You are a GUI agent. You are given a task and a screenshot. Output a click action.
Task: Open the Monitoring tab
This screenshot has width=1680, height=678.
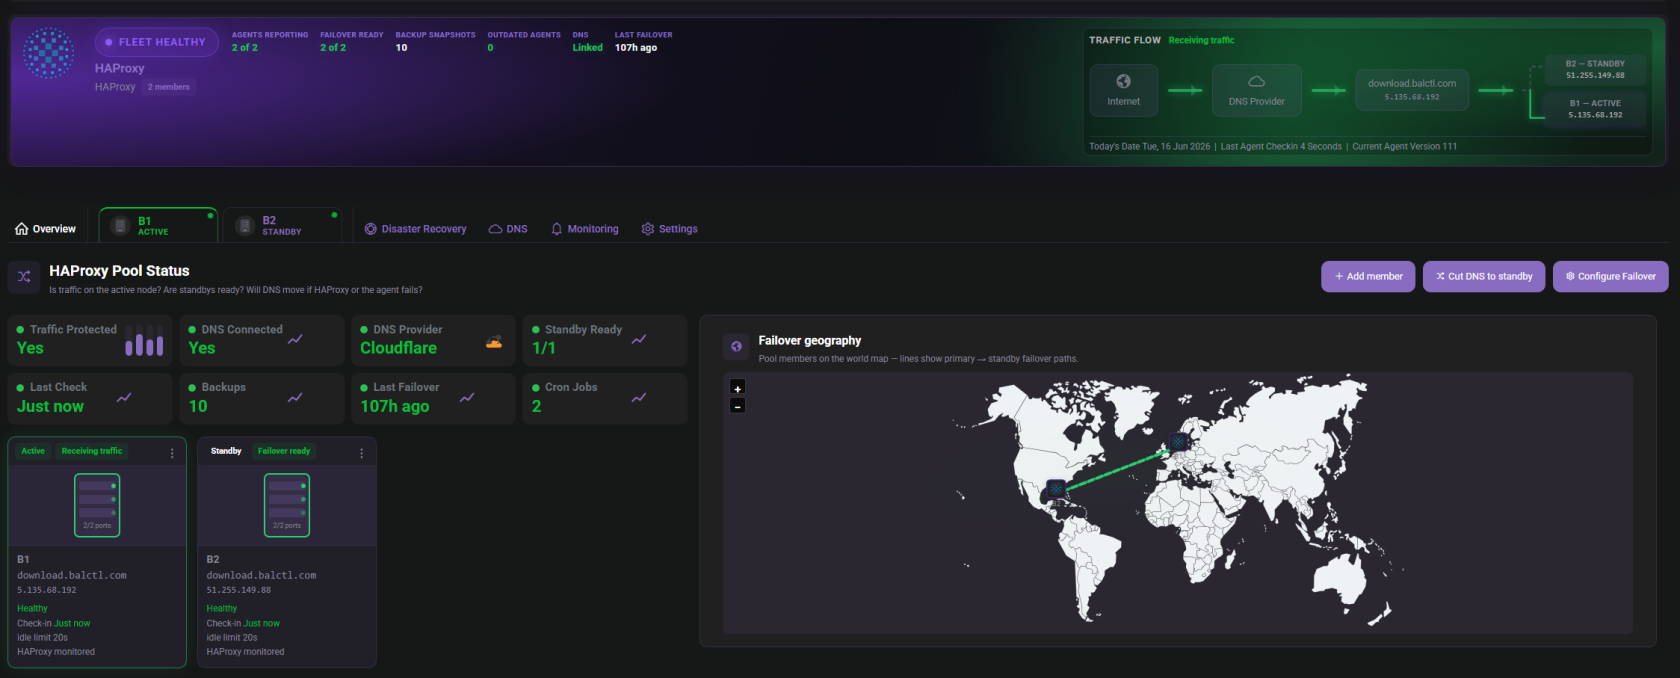(585, 229)
